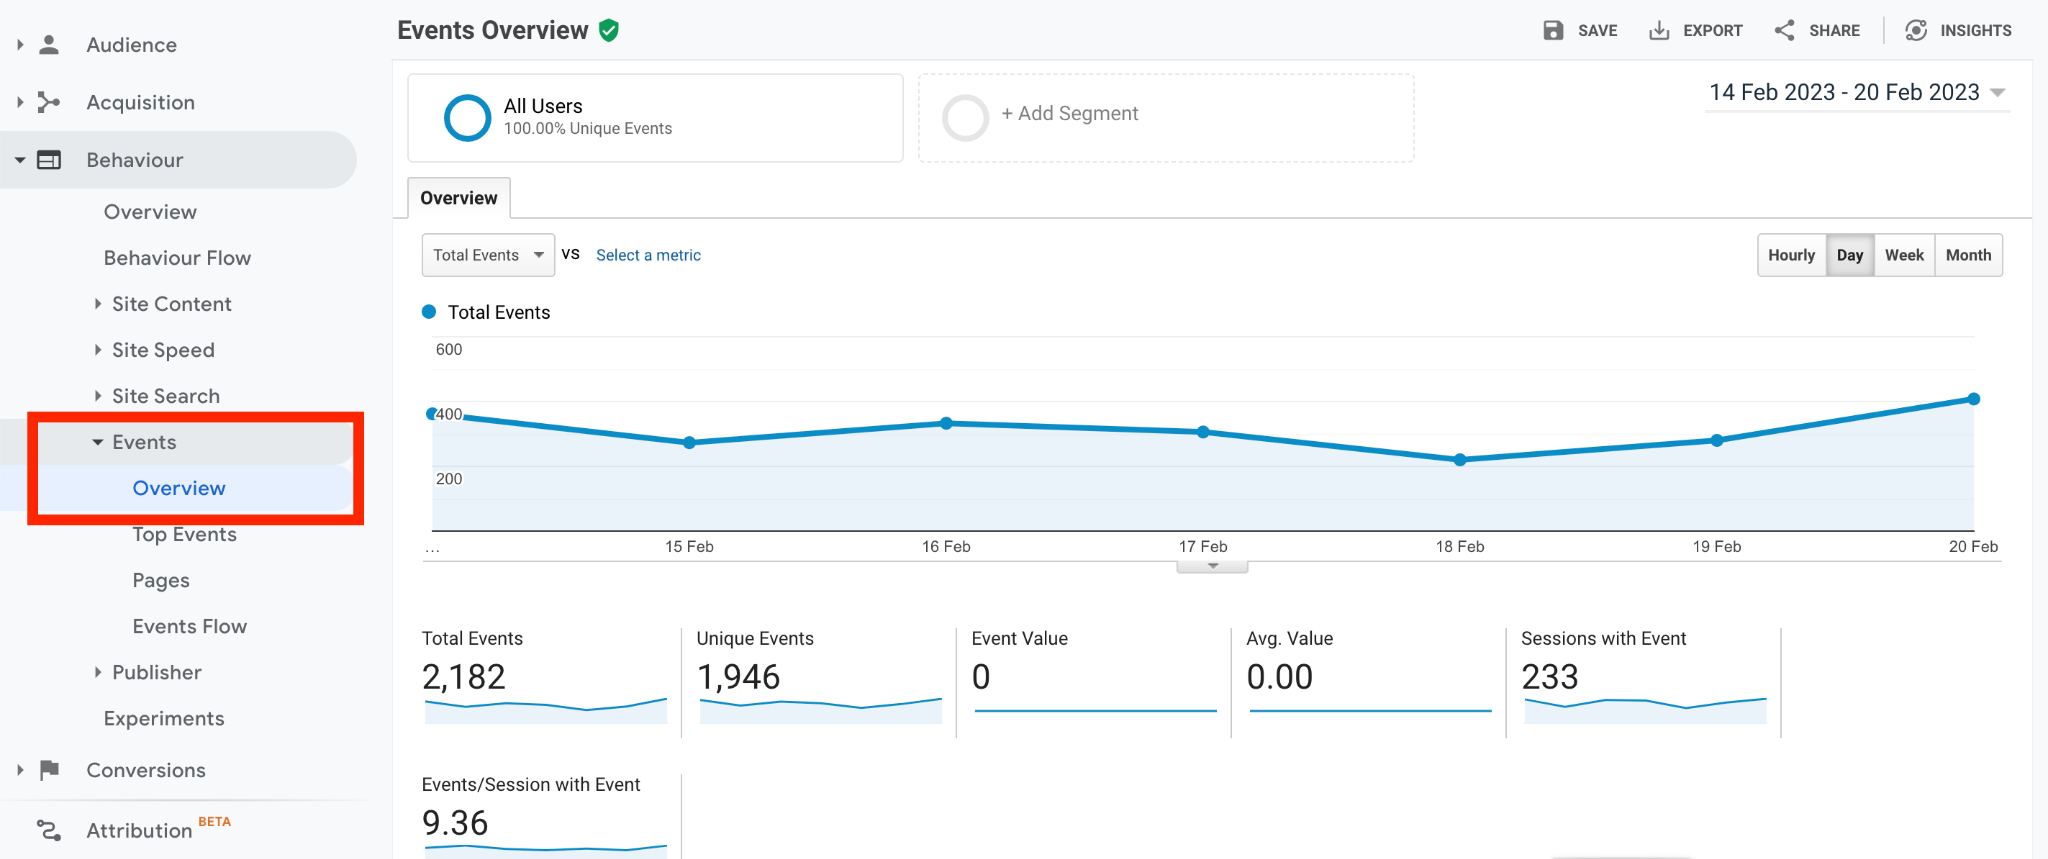This screenshot has height=859, width=2048.
Task: Open Top Events in sidebar
Action: 185,534
